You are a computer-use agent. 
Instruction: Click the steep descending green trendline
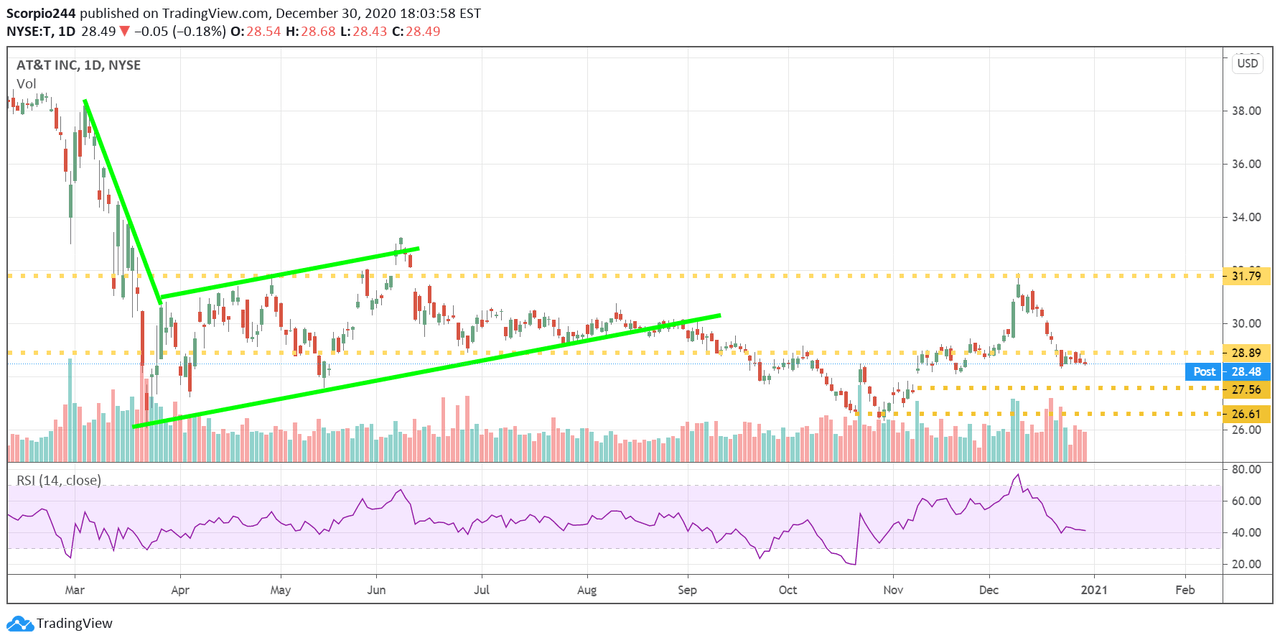pyautogui.click(x=122, y=199)
